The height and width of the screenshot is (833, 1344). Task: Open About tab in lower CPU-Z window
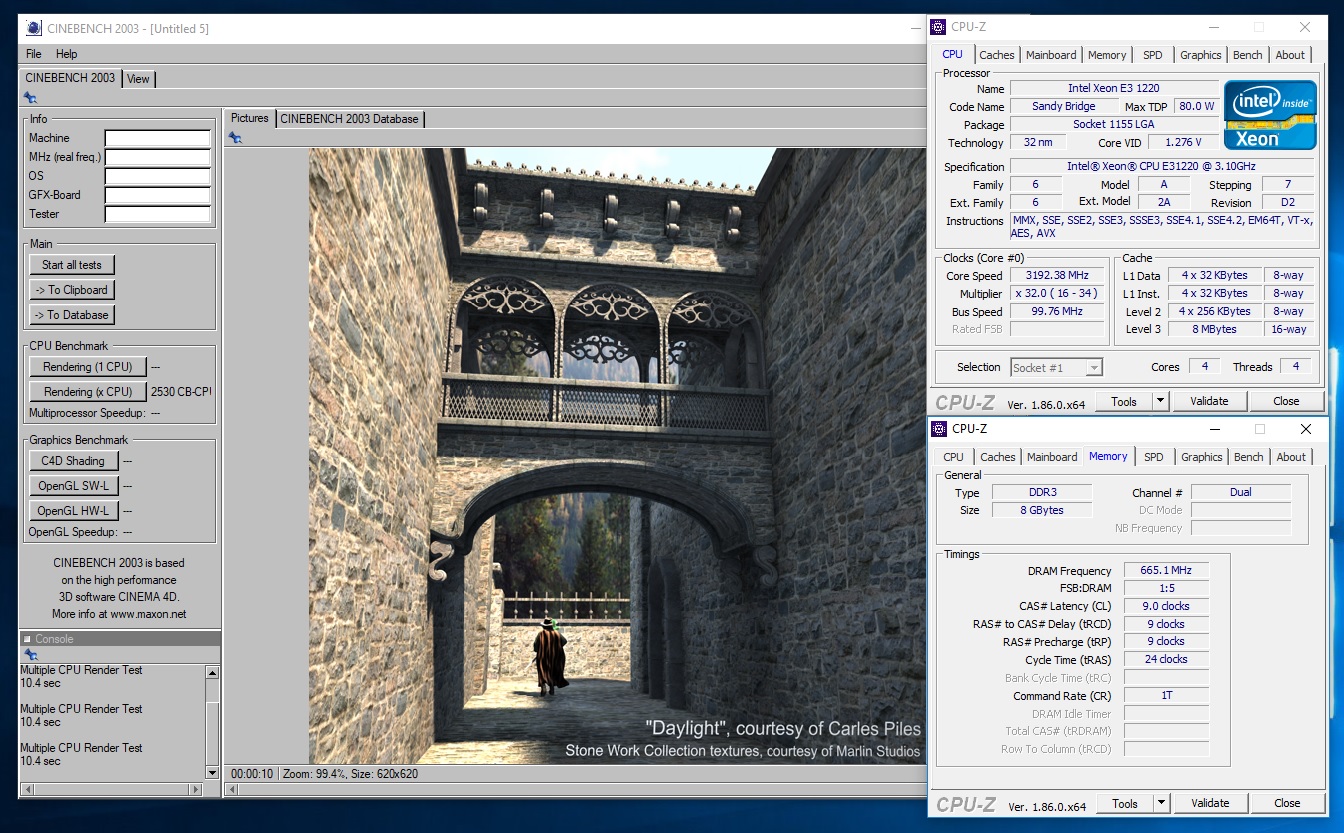coord(1291,457)
